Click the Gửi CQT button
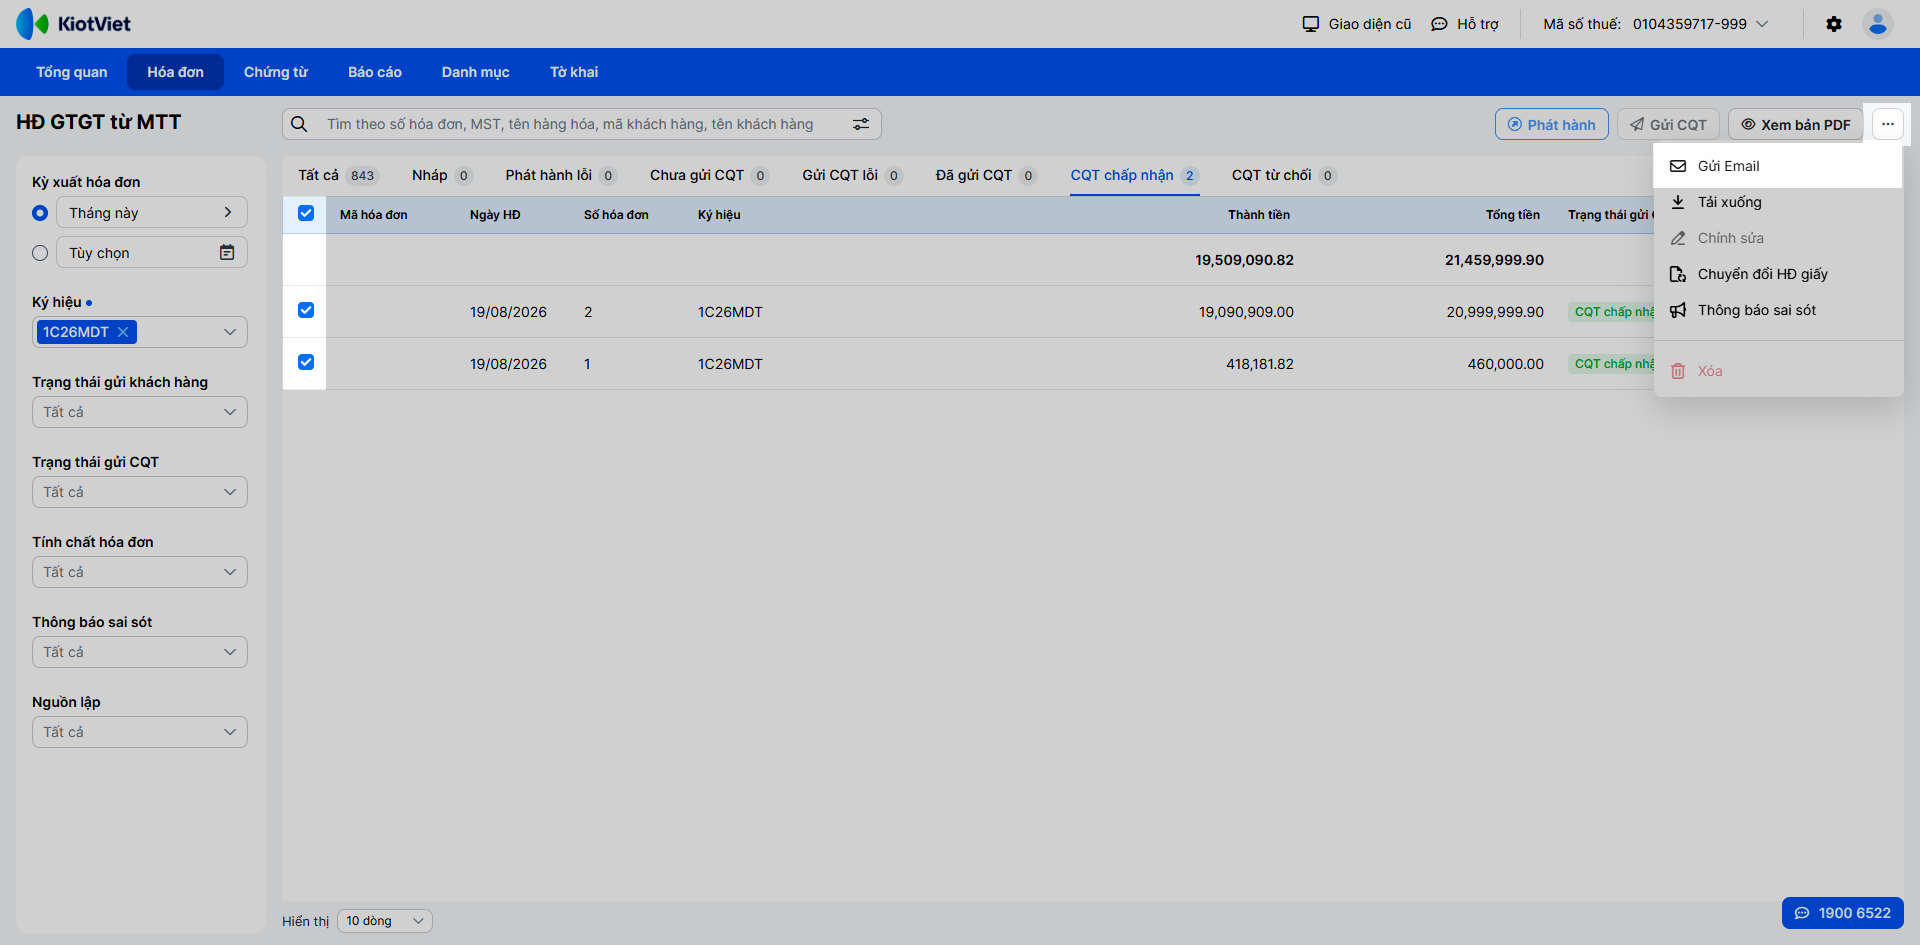The width and height of the screenshot is (1920, 945). pos(1668,124)
